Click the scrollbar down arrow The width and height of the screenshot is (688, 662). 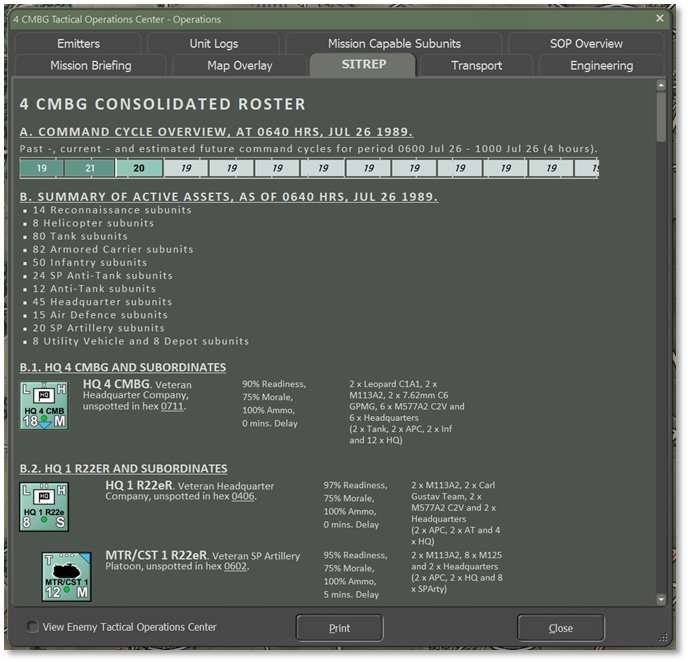pos(661,598)
